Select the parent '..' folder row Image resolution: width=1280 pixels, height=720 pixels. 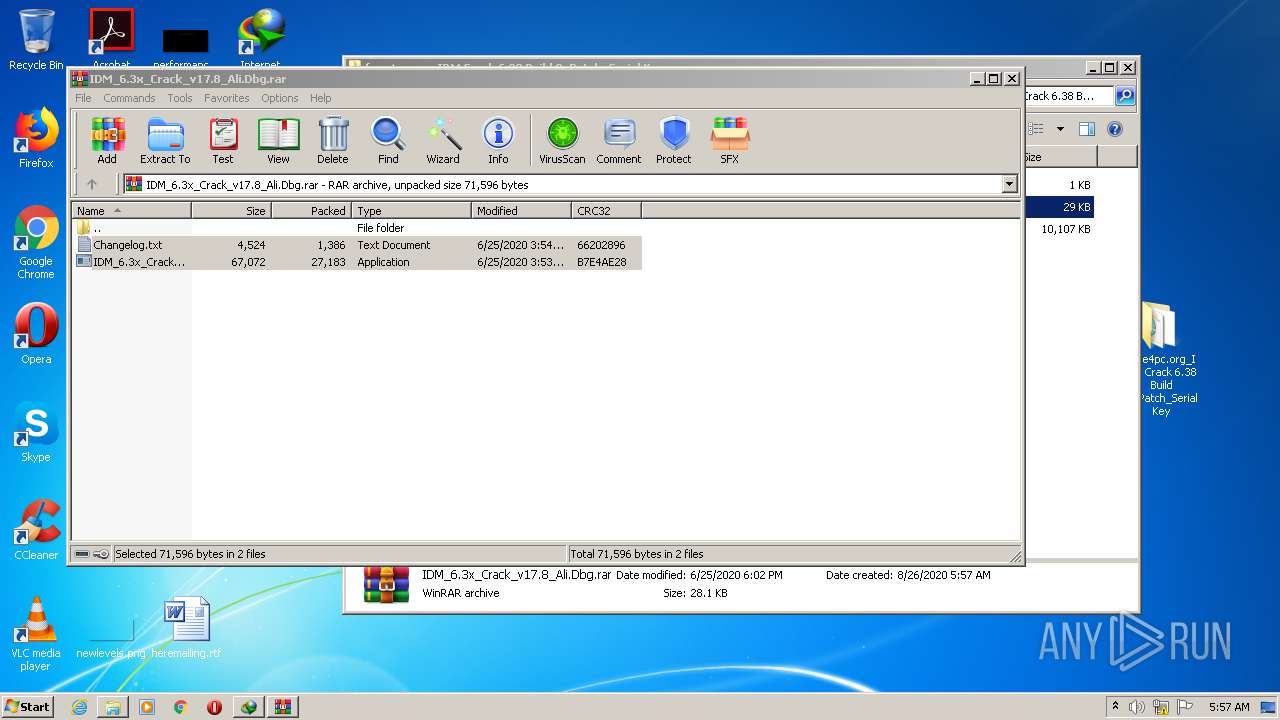357,228
